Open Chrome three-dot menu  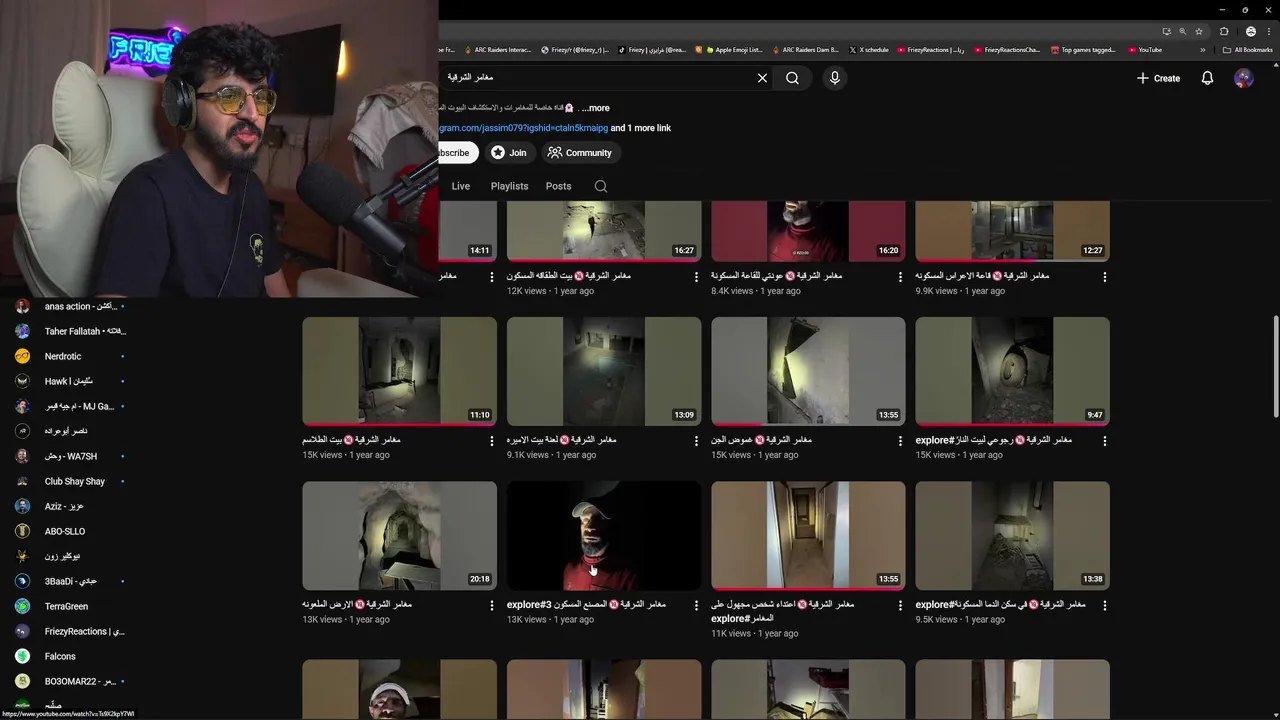(1267, 31)
